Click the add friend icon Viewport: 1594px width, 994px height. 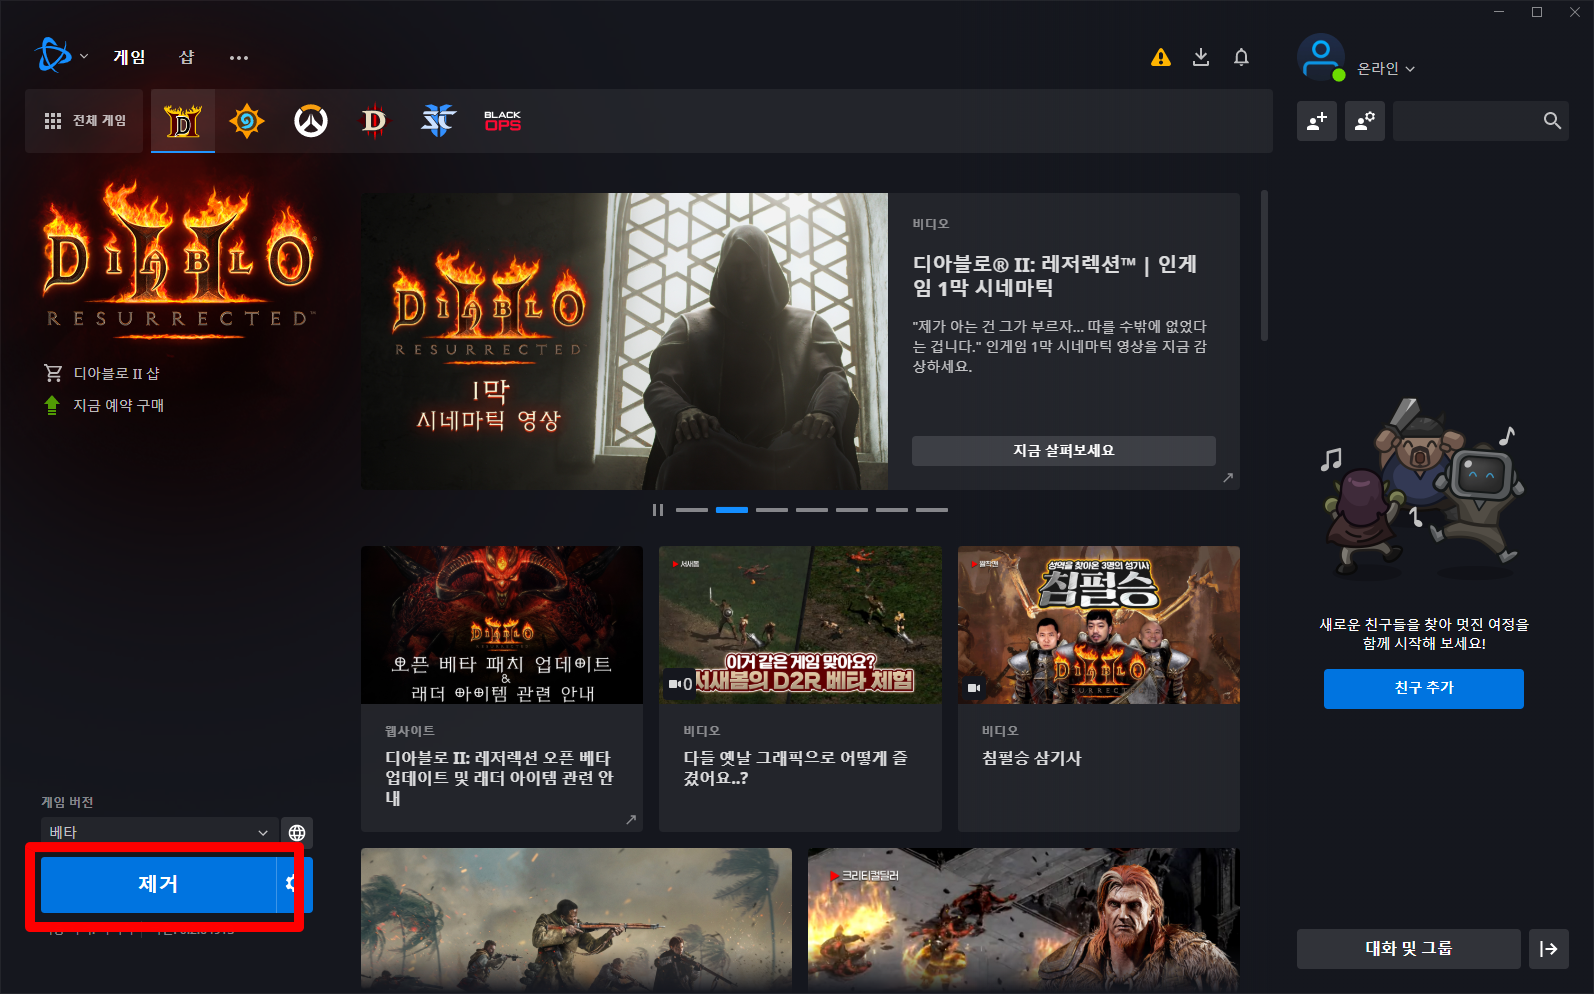point(1317,121)
